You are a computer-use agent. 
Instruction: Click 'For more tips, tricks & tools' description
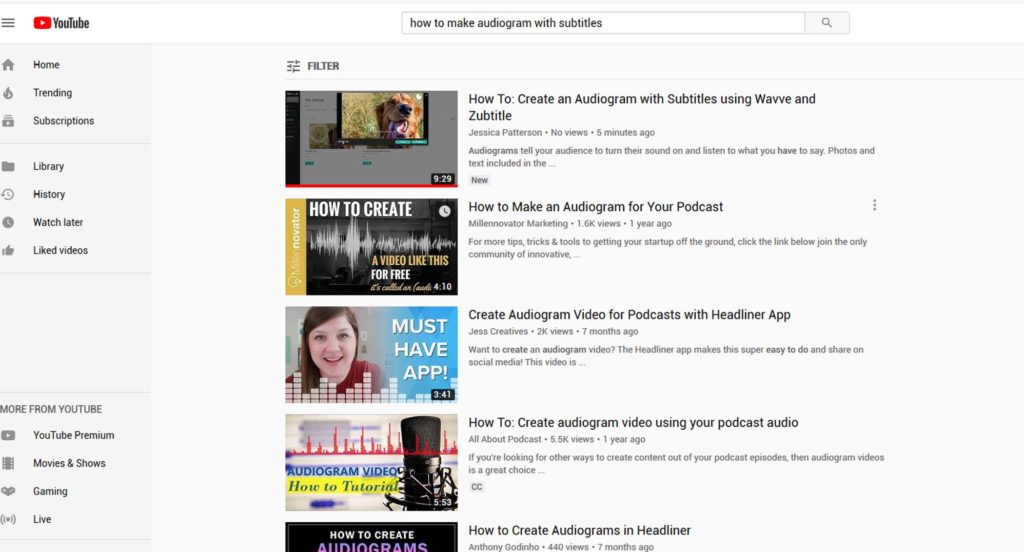point(667,248)
